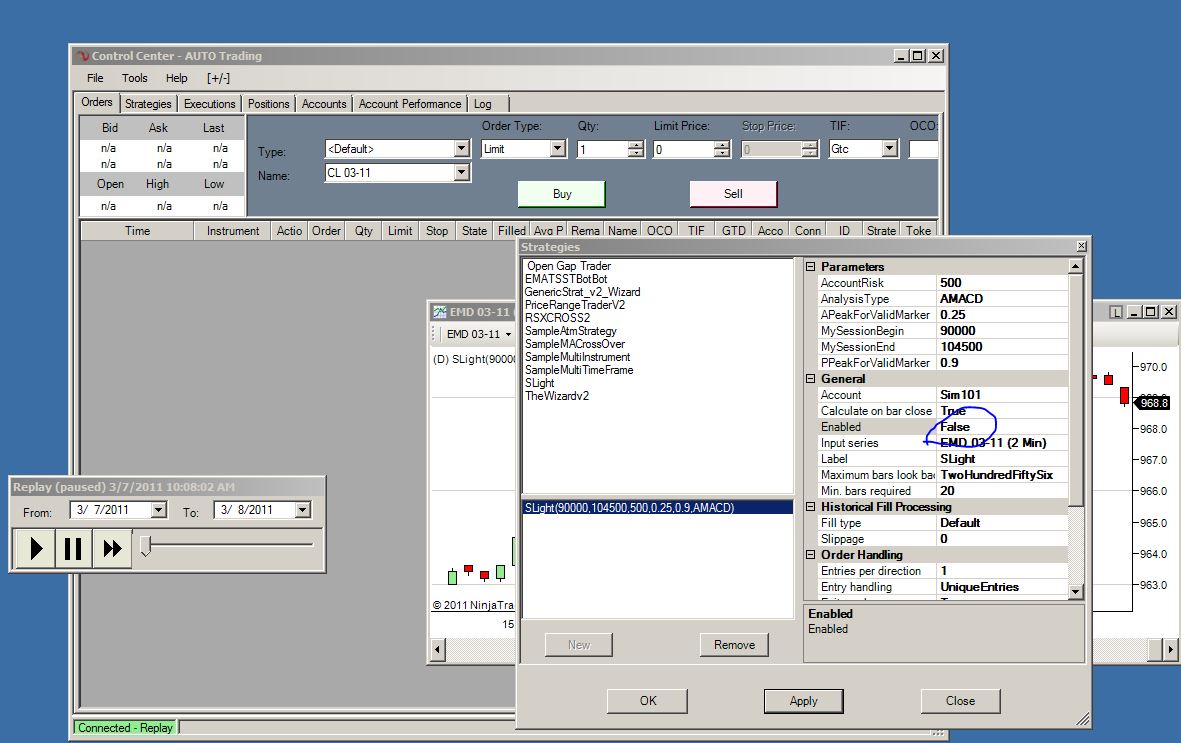The height and width of the screenshot is (743, 1181).
Task: Switch to the Strategies tab
Action: 148,104
